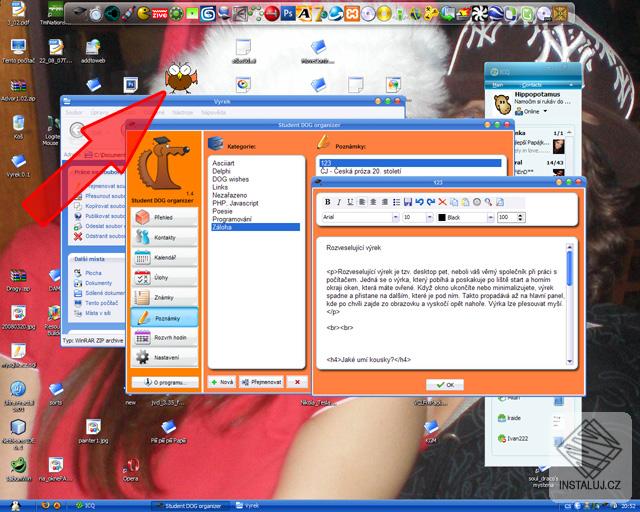Select DOG wishes category

point(230,179)
